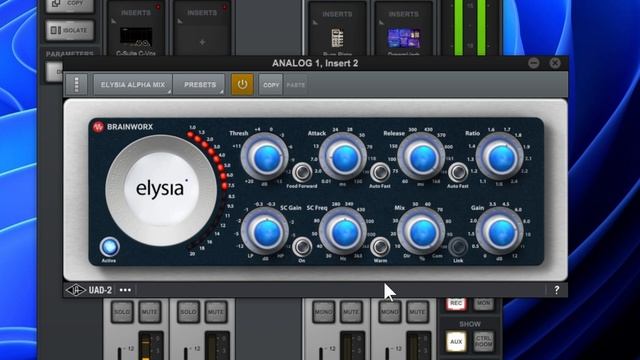Show the CTRL ROOM panel
The height and width of the screenshot is (360, 640).
tap(483, 341)
